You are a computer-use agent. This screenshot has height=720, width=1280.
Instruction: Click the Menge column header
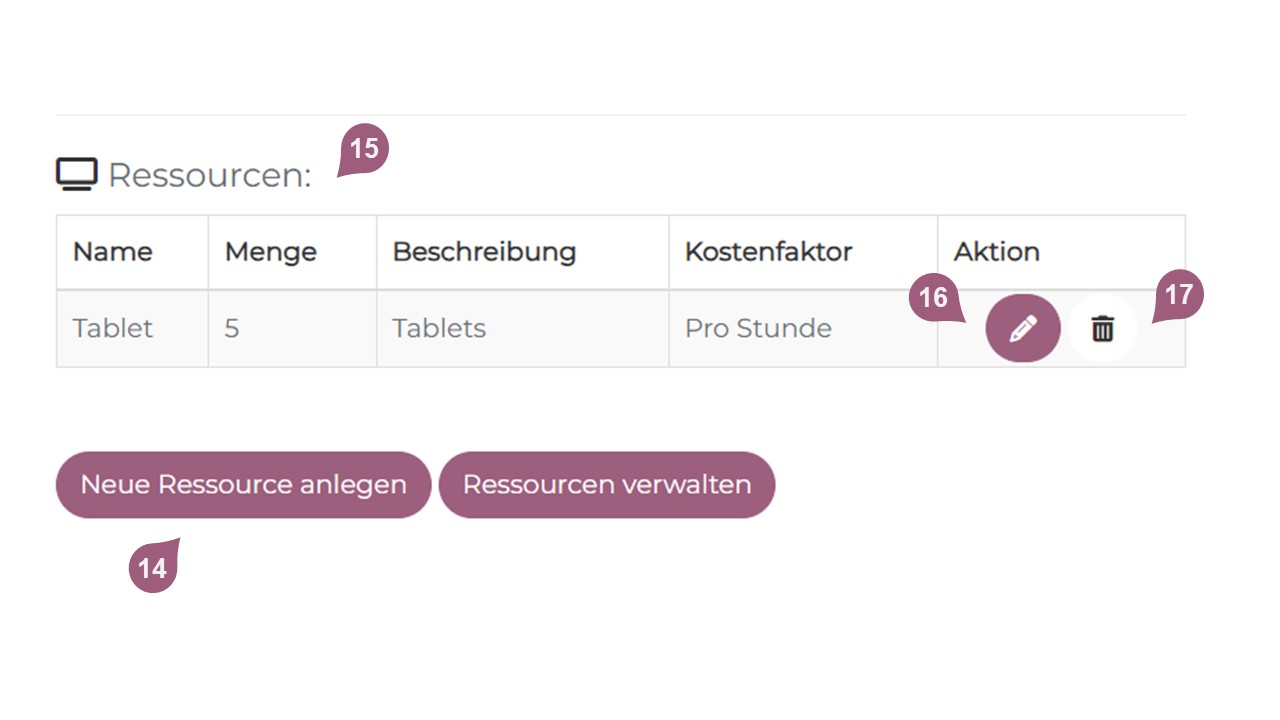click(270, 252)
